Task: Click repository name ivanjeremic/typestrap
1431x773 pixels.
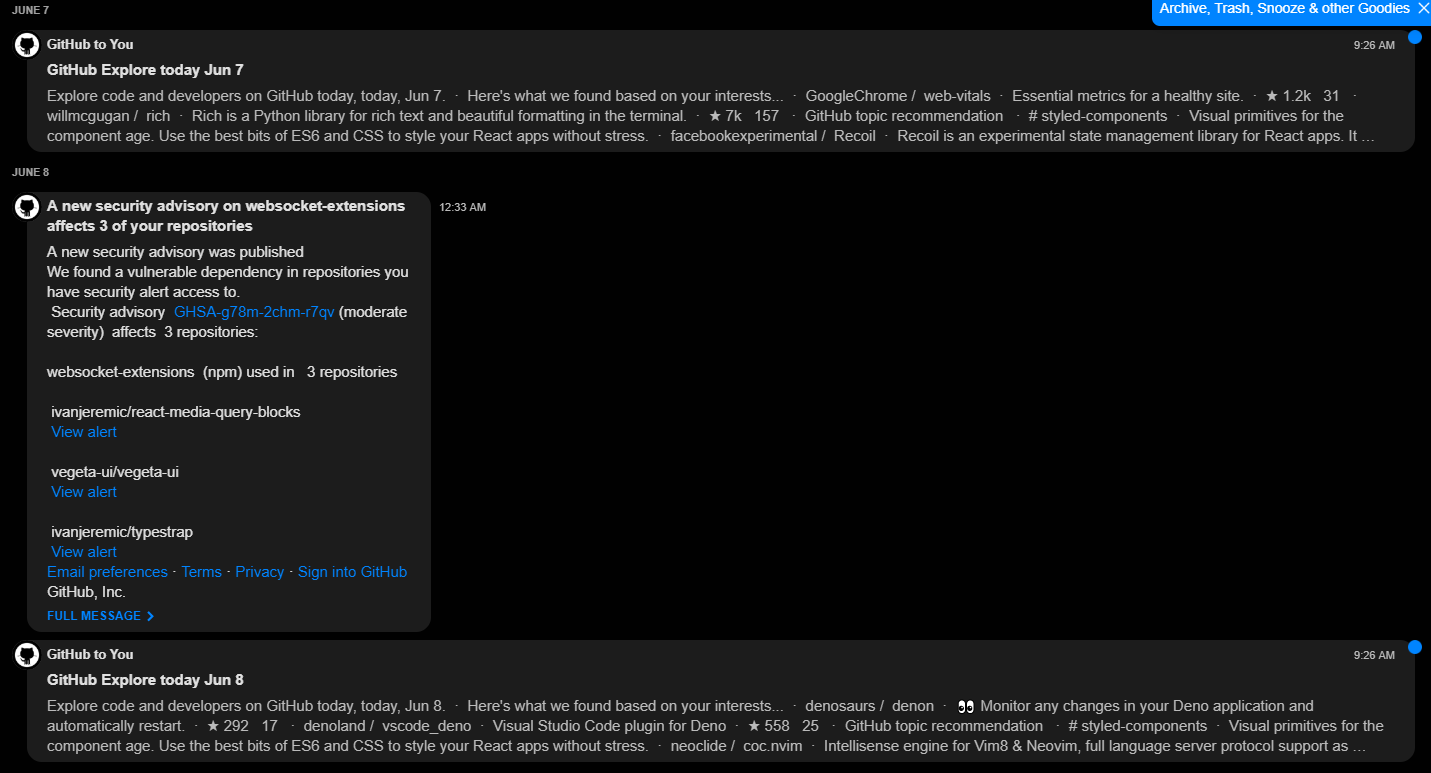Action: pyautogui.click(x=122, y=532)
